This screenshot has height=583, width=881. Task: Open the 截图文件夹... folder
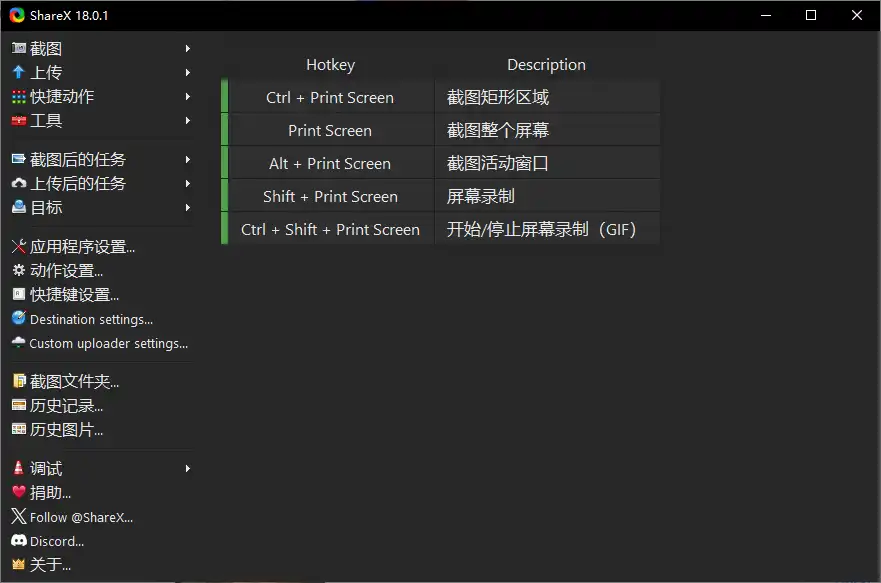pyautogui.click(x=101, y=382)
